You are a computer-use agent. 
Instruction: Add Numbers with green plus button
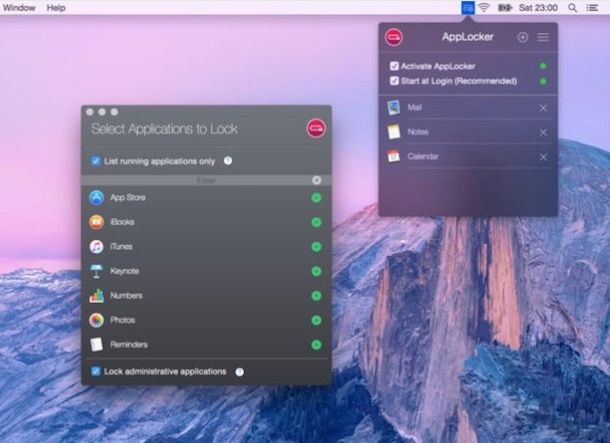(x=316, y=296)
